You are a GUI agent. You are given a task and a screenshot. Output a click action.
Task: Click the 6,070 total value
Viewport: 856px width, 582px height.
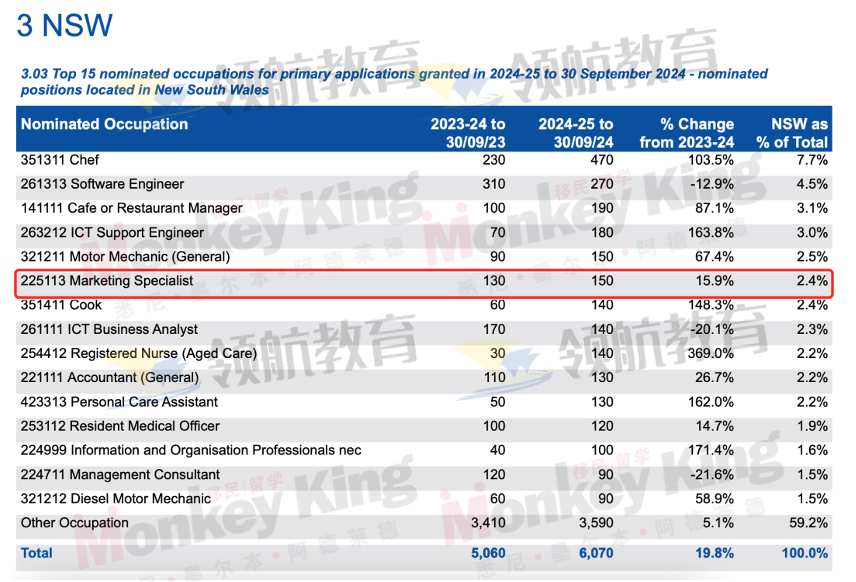(593, 553)
